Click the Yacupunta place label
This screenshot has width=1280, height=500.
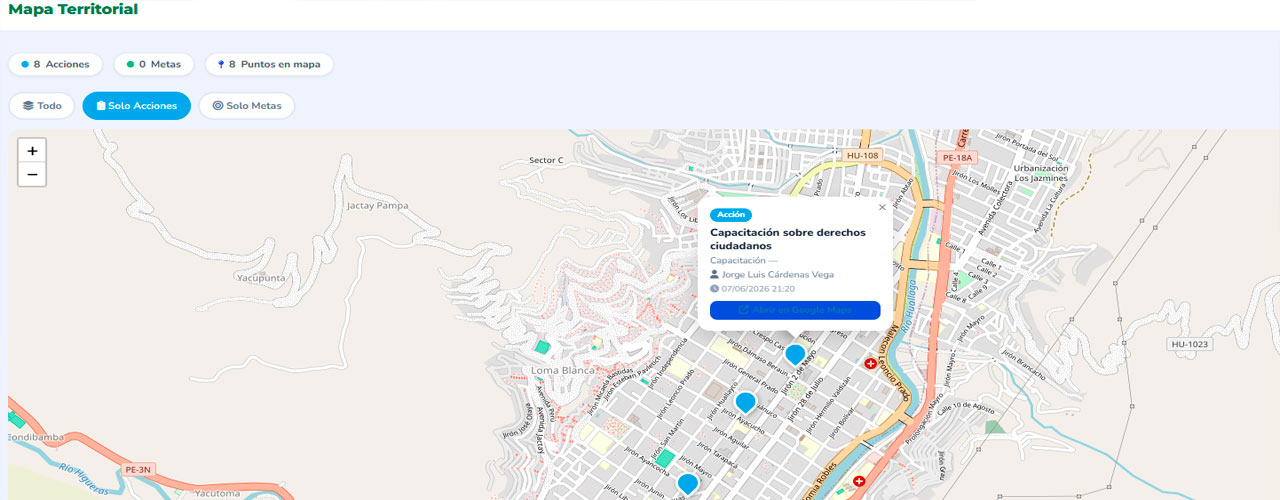tap(262, 277)
